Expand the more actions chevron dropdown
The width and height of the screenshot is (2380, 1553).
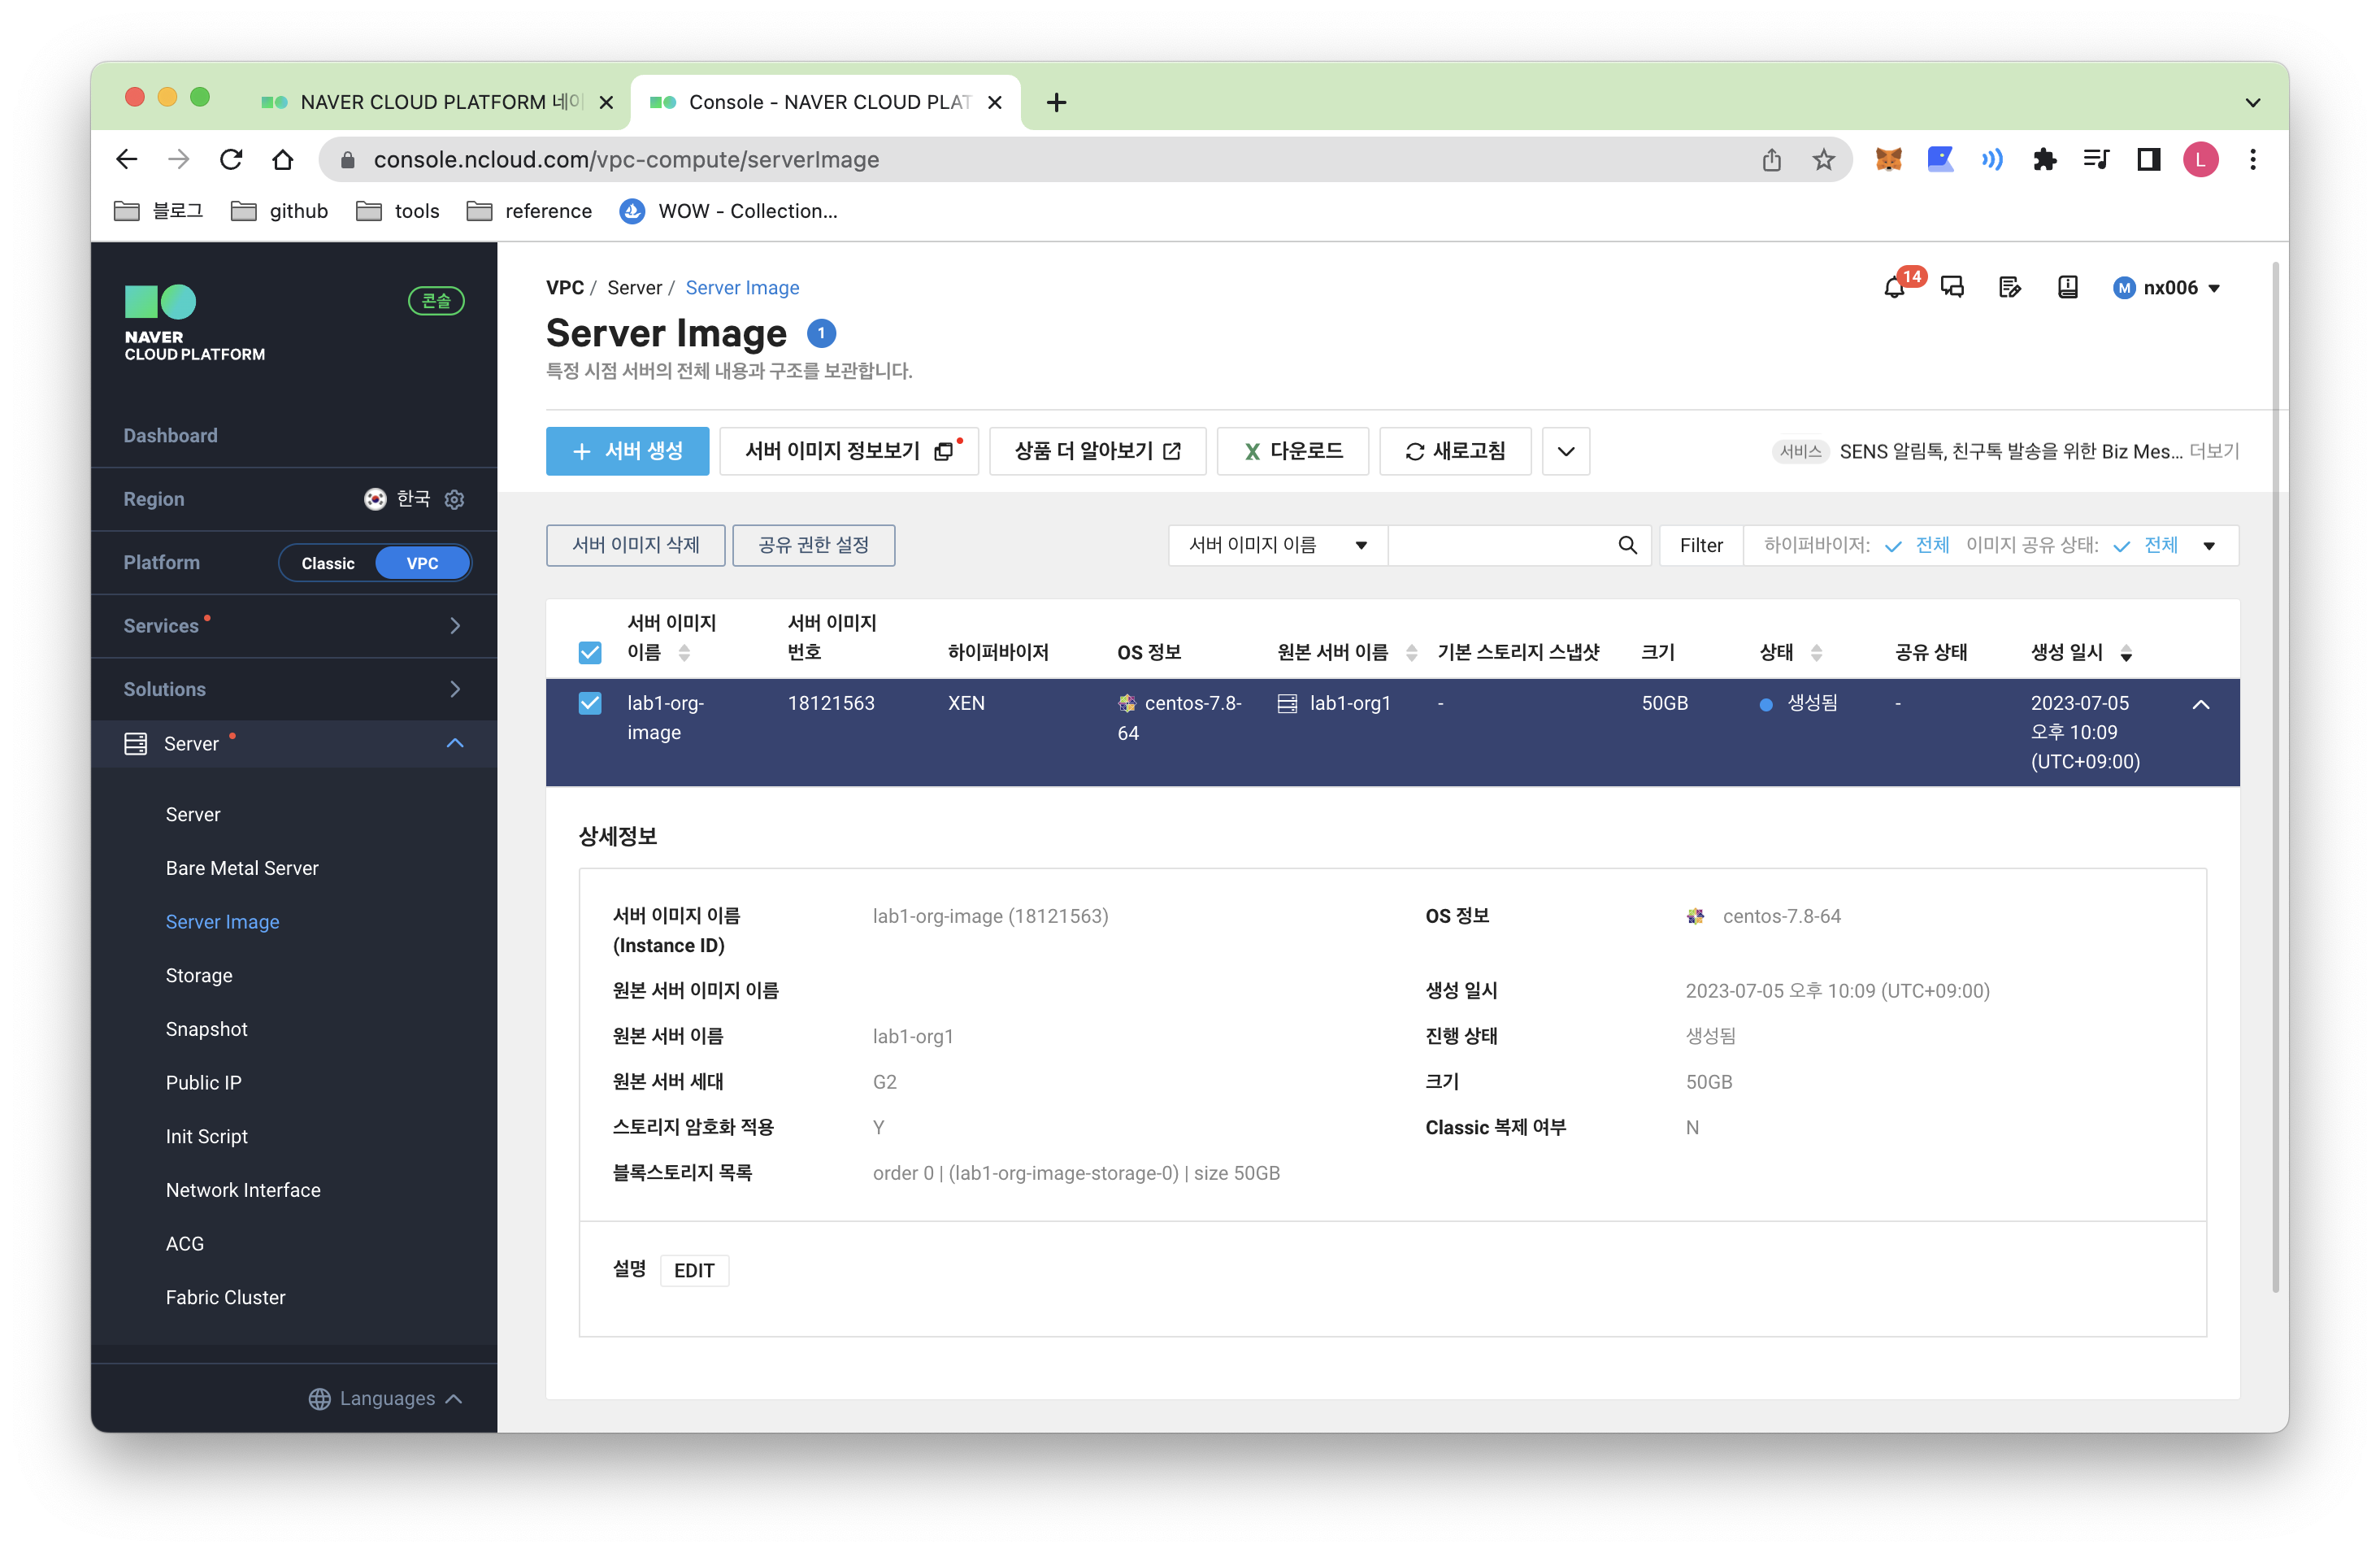coord(1565,451)
